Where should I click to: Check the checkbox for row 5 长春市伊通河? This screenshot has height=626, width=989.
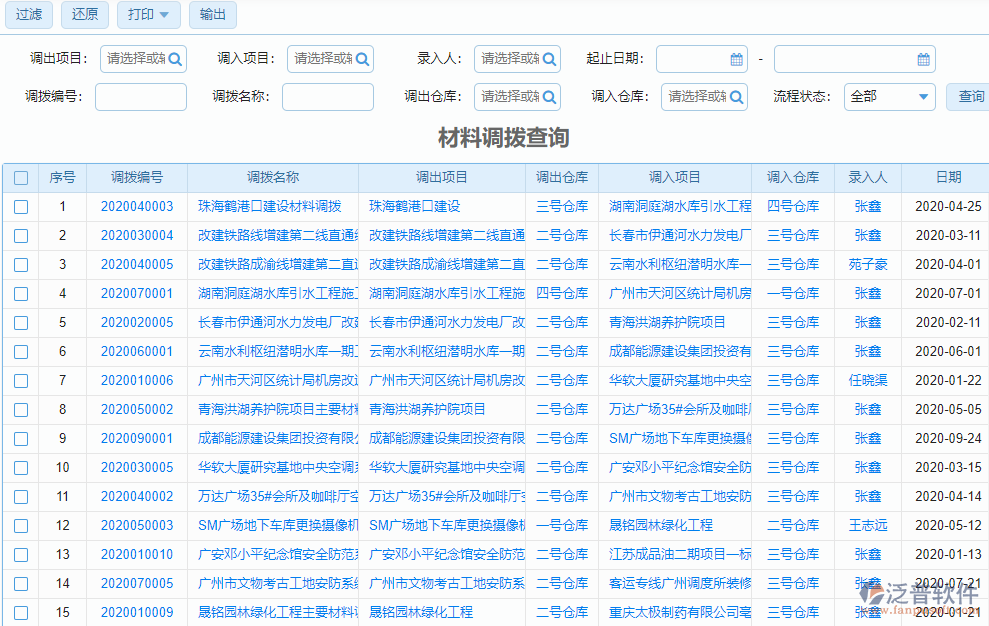tap(21, 322)
